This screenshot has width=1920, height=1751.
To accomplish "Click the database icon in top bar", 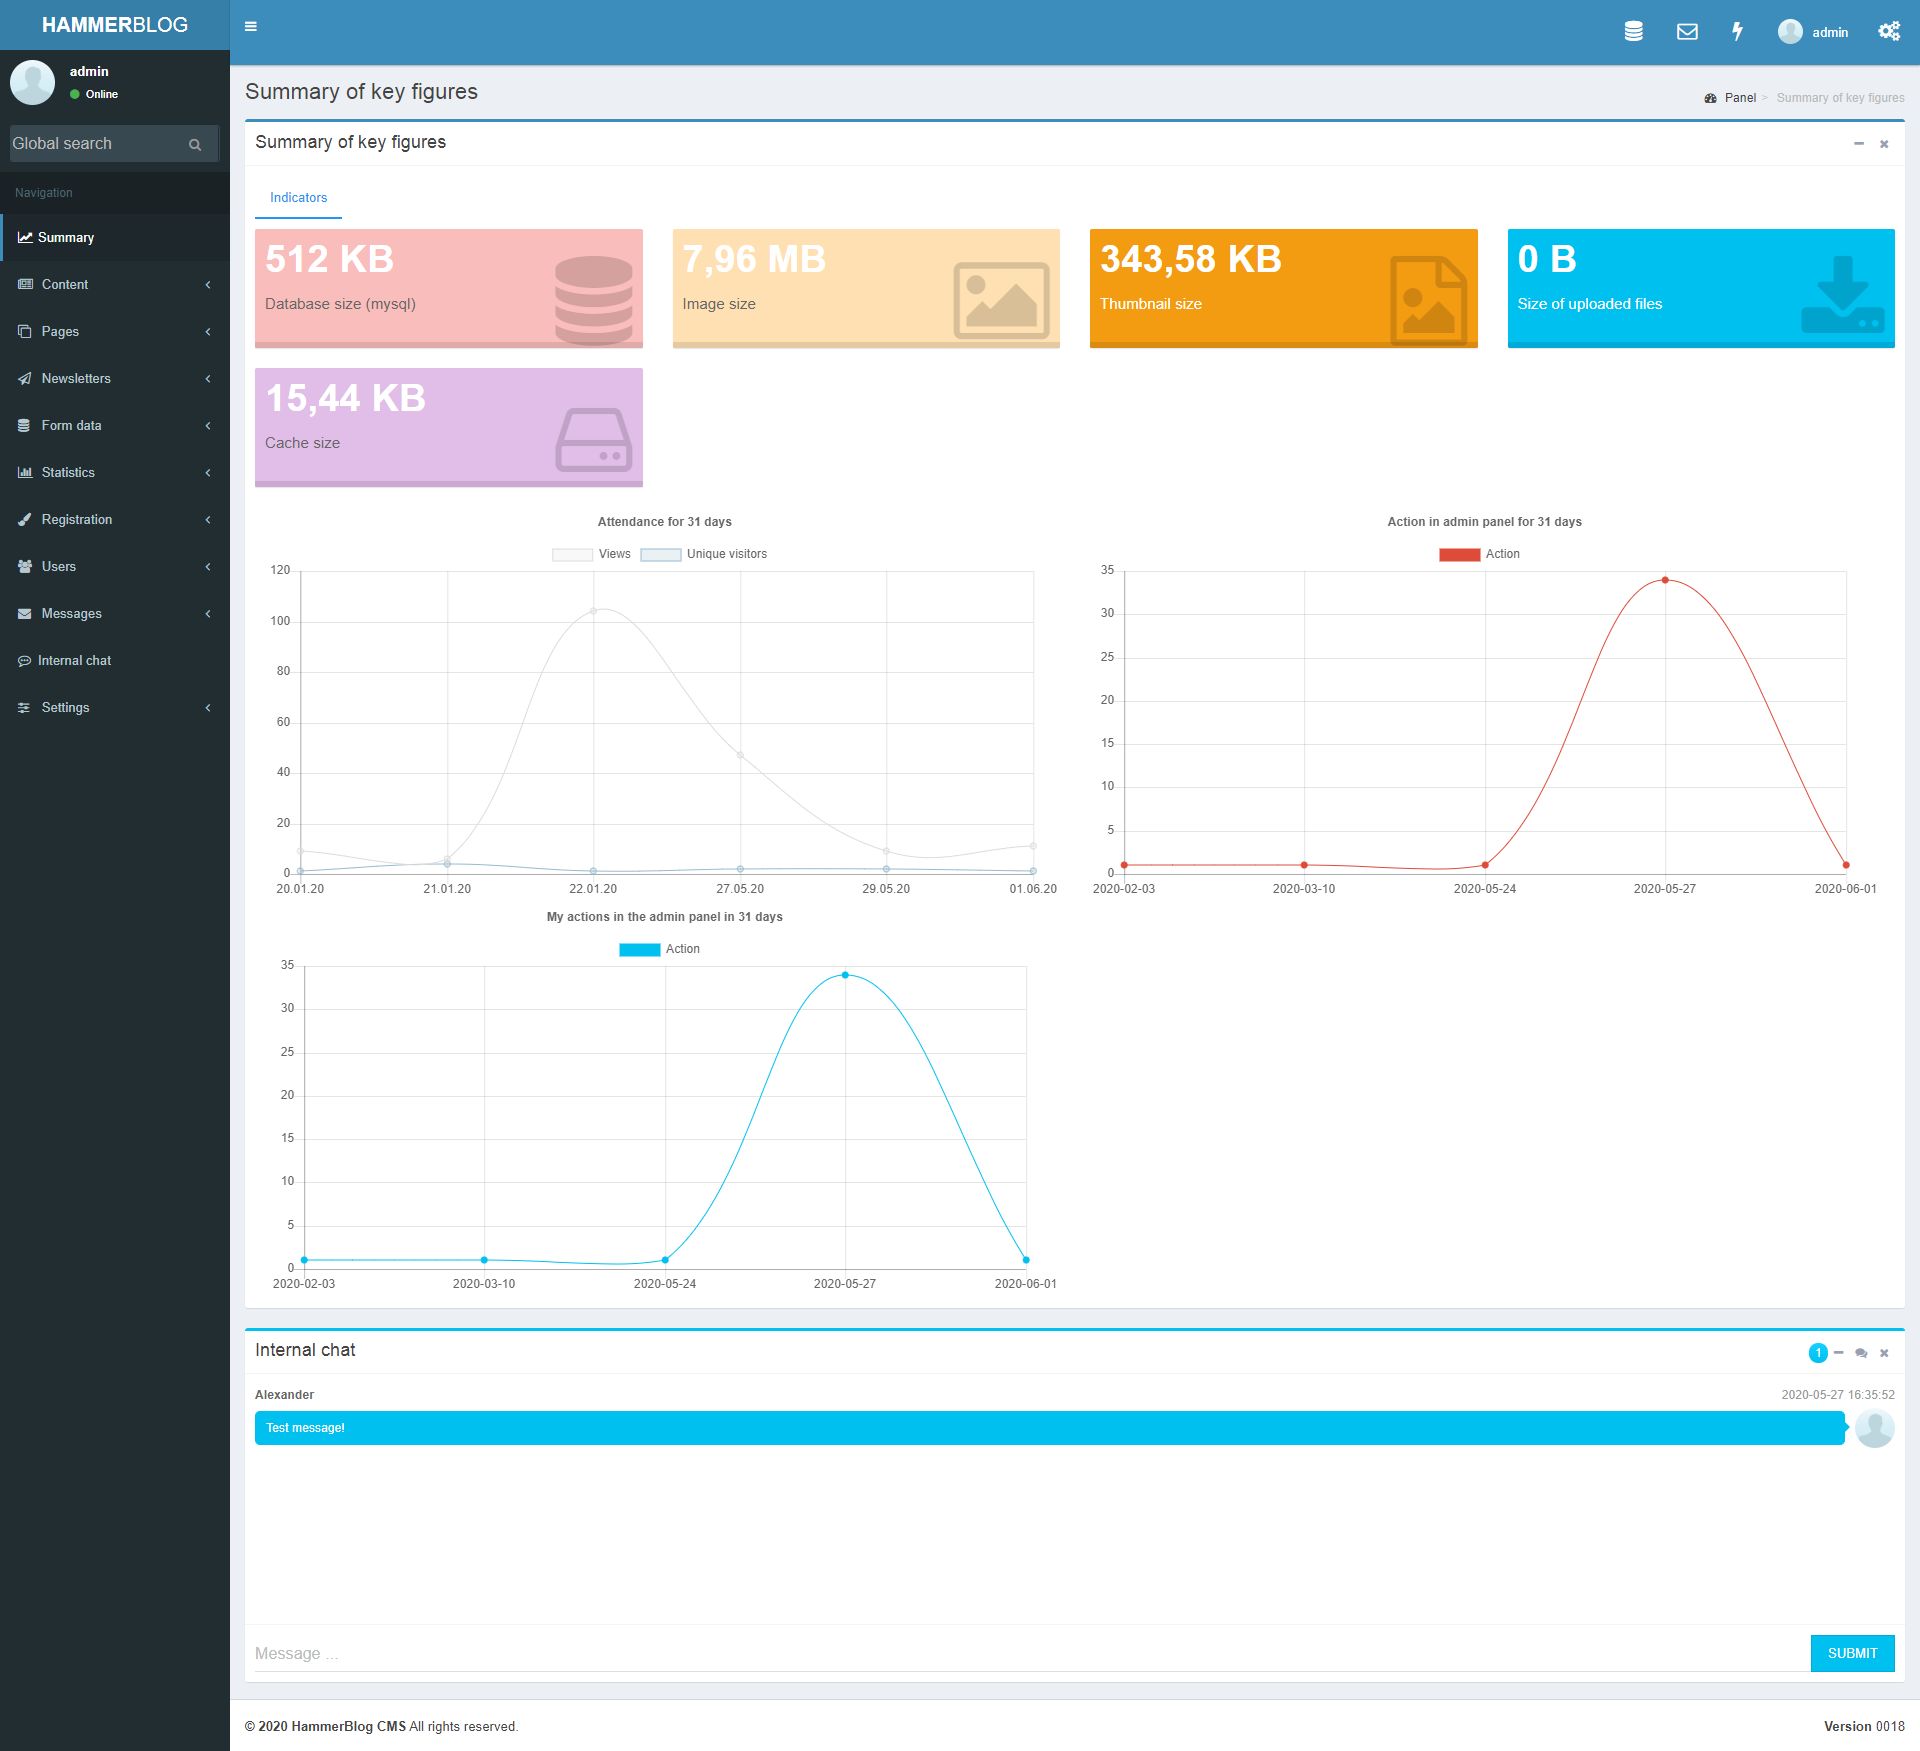I will (x=1633, y=32).
